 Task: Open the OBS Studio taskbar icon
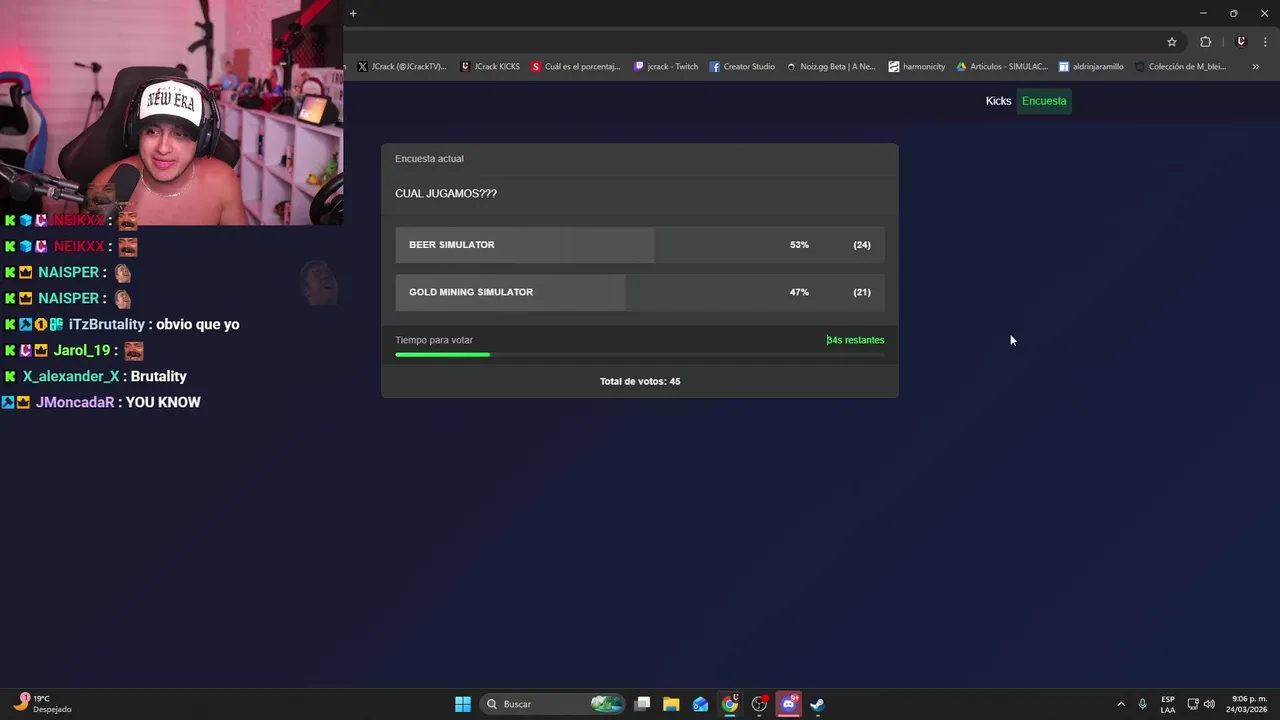pyautogui.click(x=759, y=704)
